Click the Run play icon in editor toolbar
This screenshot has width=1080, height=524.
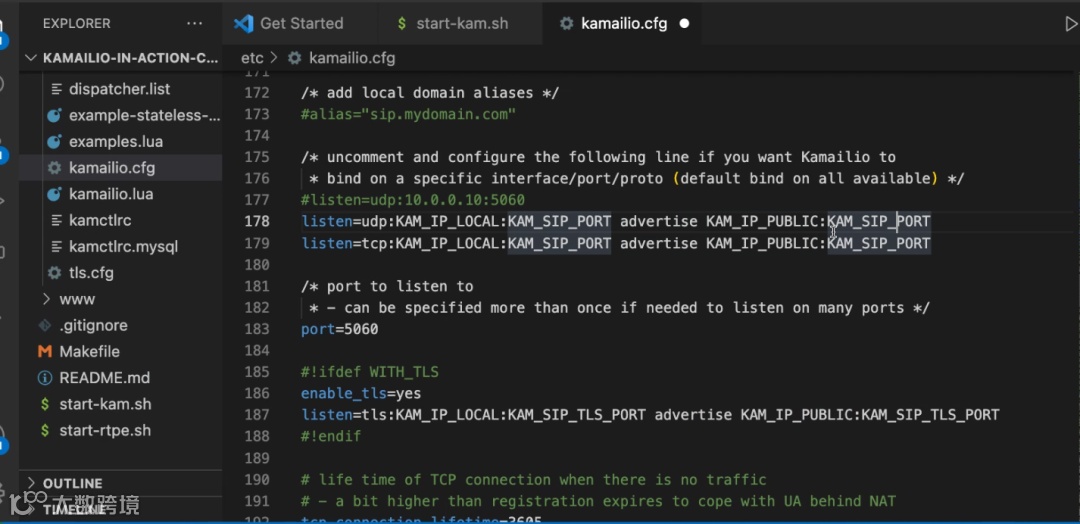1071,24
